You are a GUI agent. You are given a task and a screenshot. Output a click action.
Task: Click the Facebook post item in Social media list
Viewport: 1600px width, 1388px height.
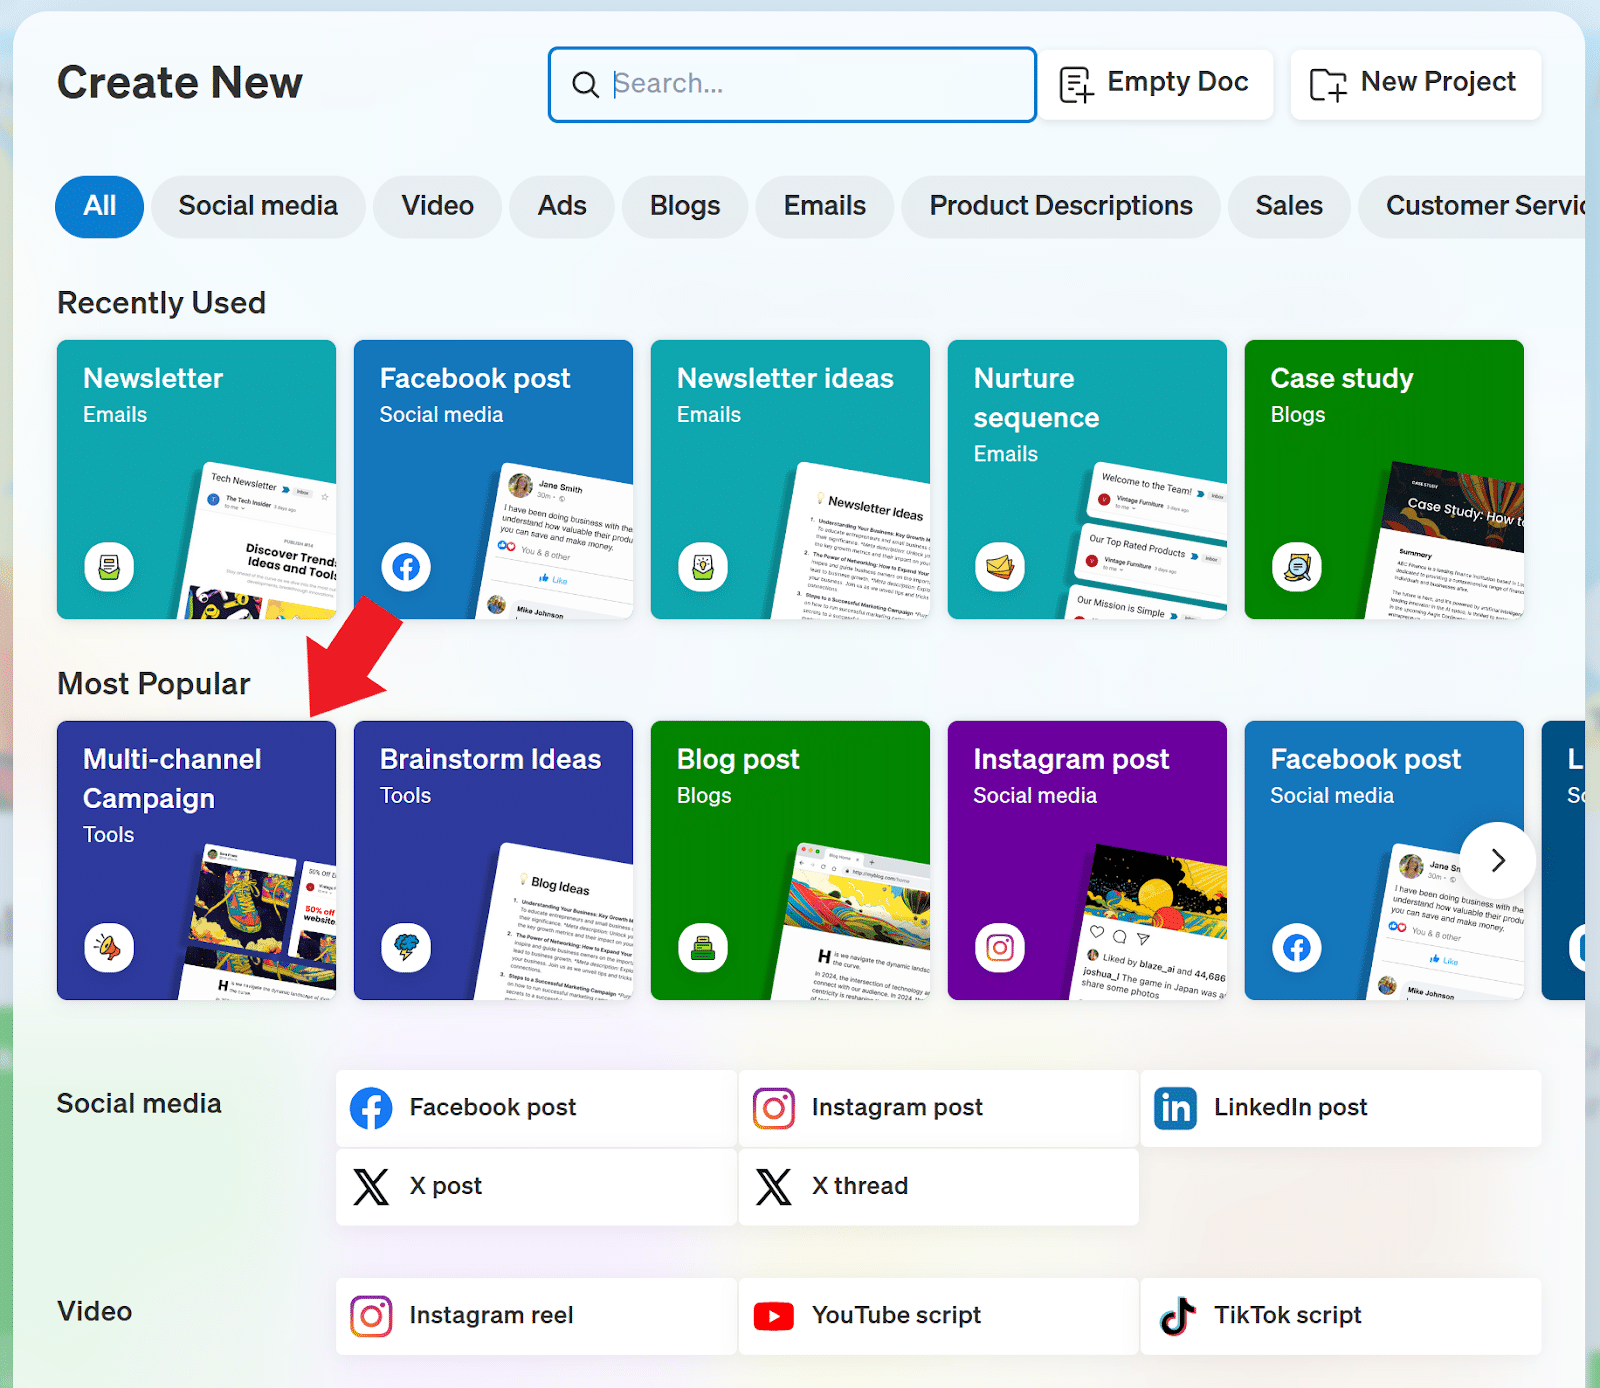pyautogui.click(x=536, y=1108)
